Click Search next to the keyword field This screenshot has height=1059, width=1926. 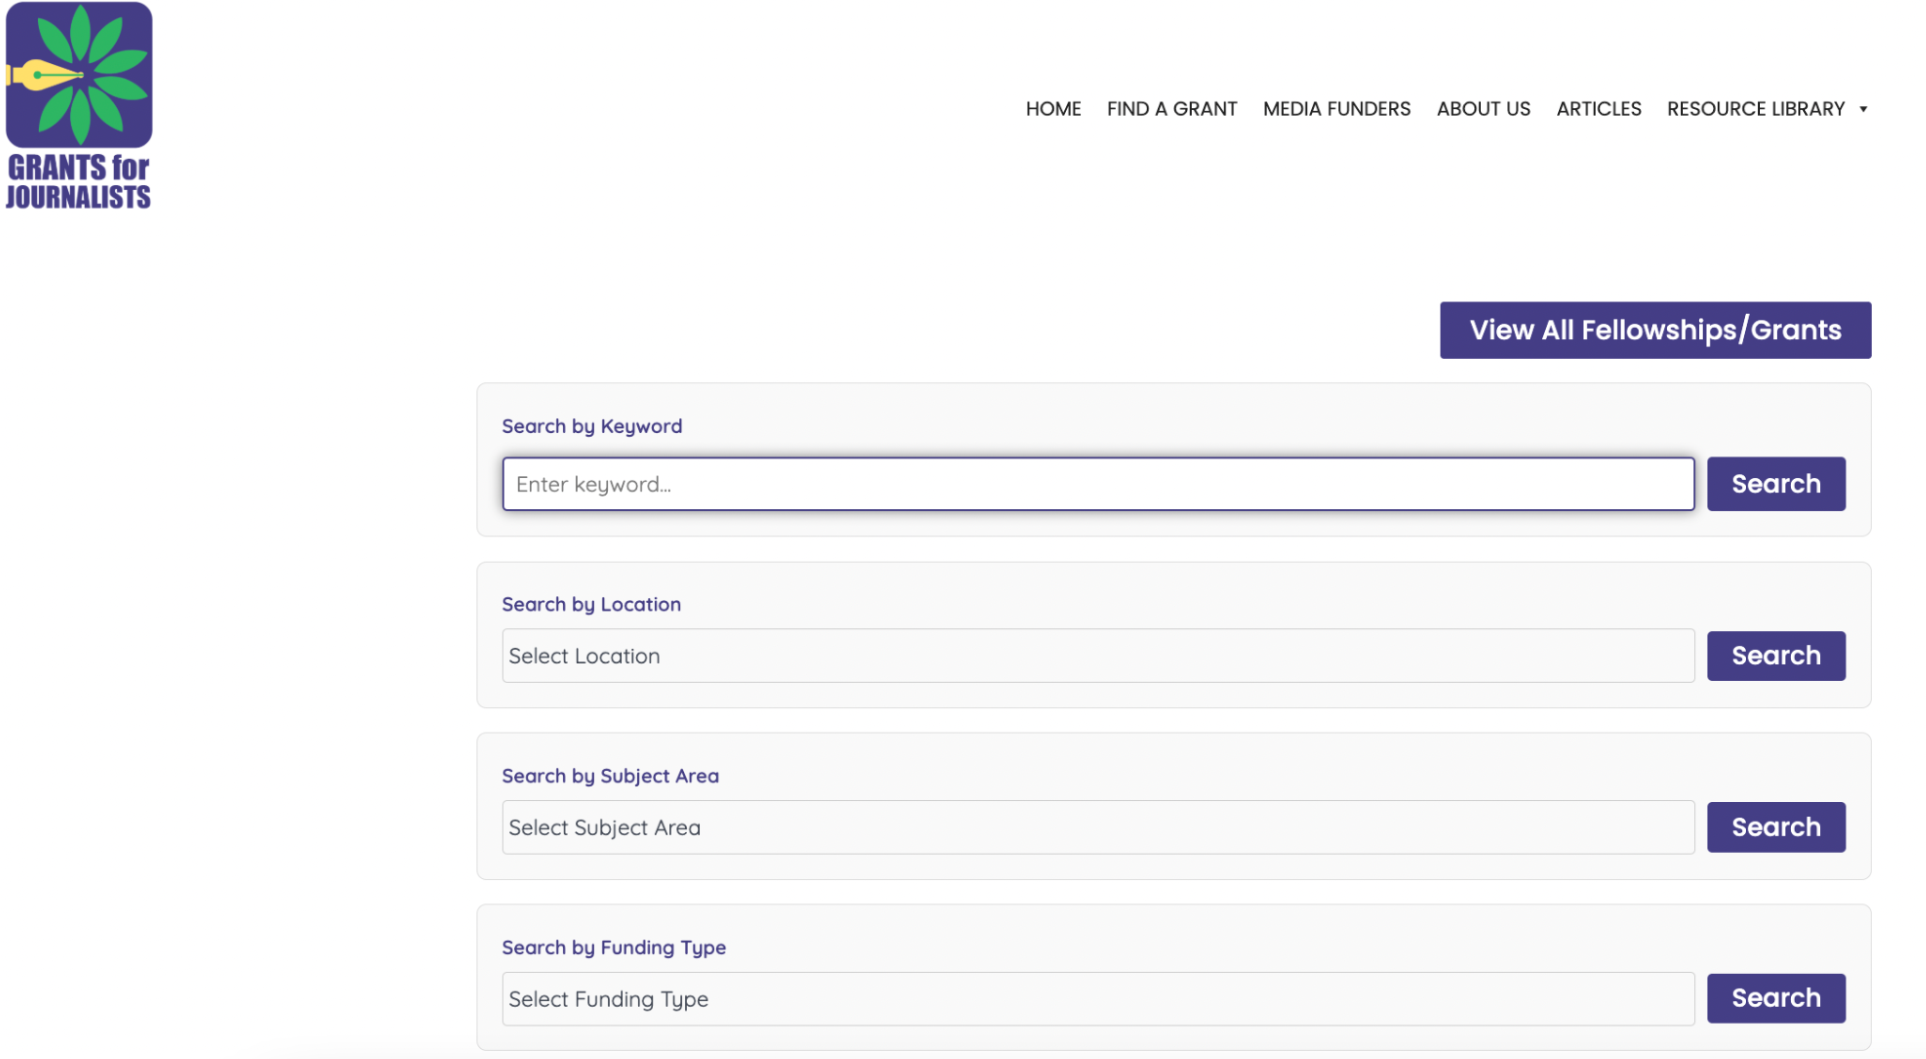pos(1776,484)
